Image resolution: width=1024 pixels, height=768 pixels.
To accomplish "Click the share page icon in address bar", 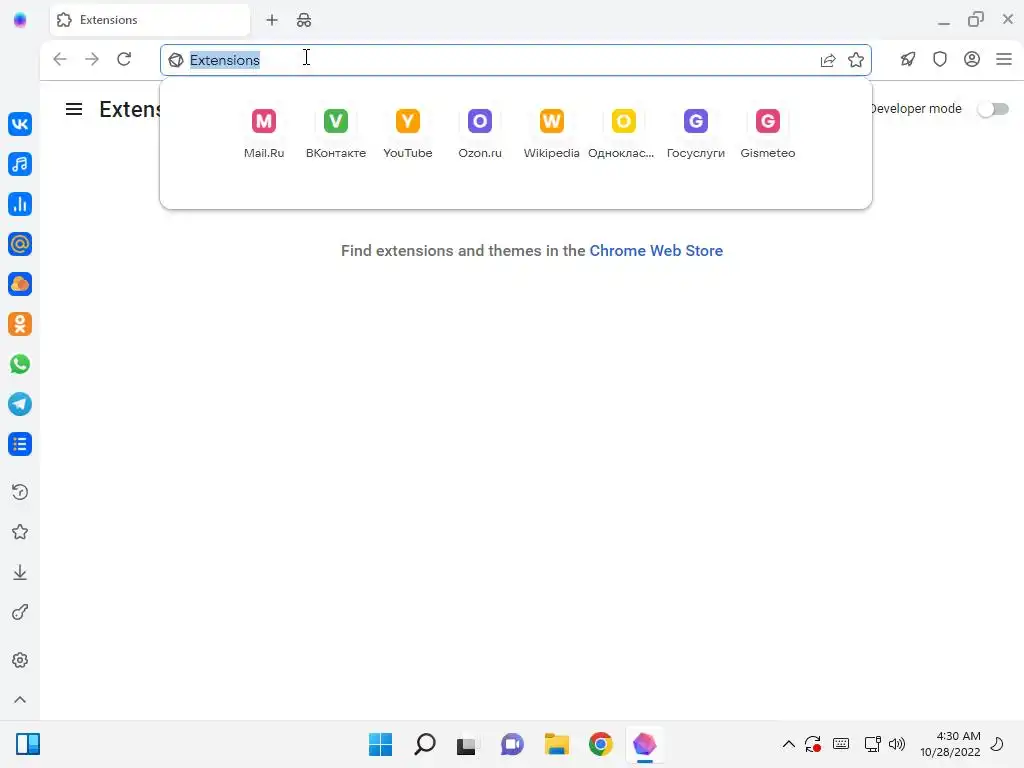I will pos(827,60).
